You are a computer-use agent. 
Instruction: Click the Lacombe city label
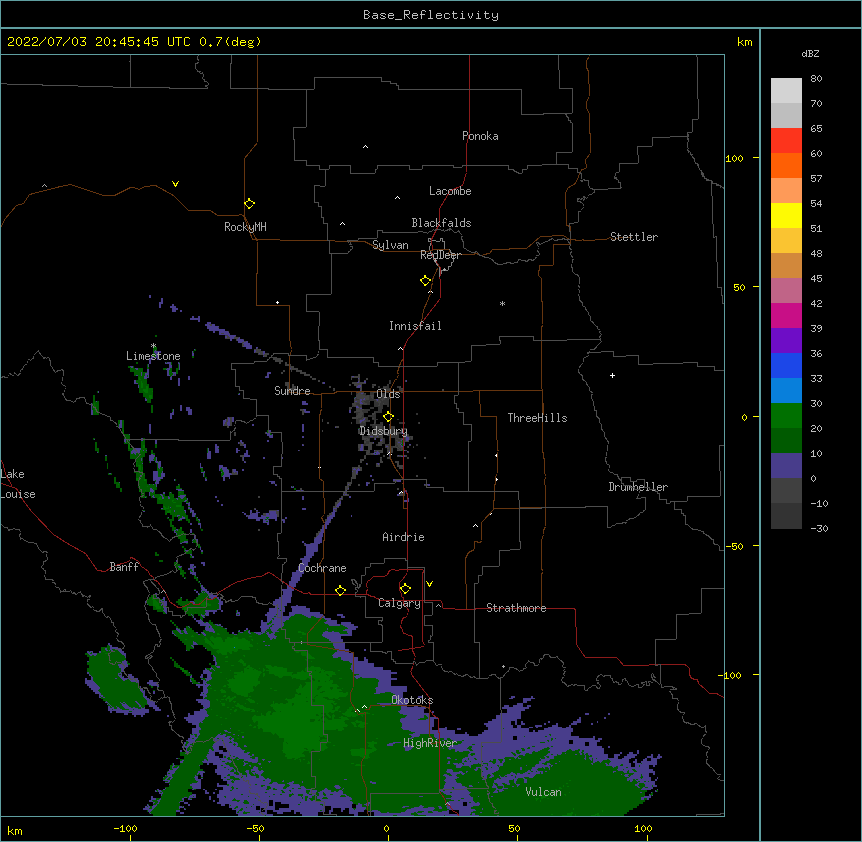click(450, 191)
